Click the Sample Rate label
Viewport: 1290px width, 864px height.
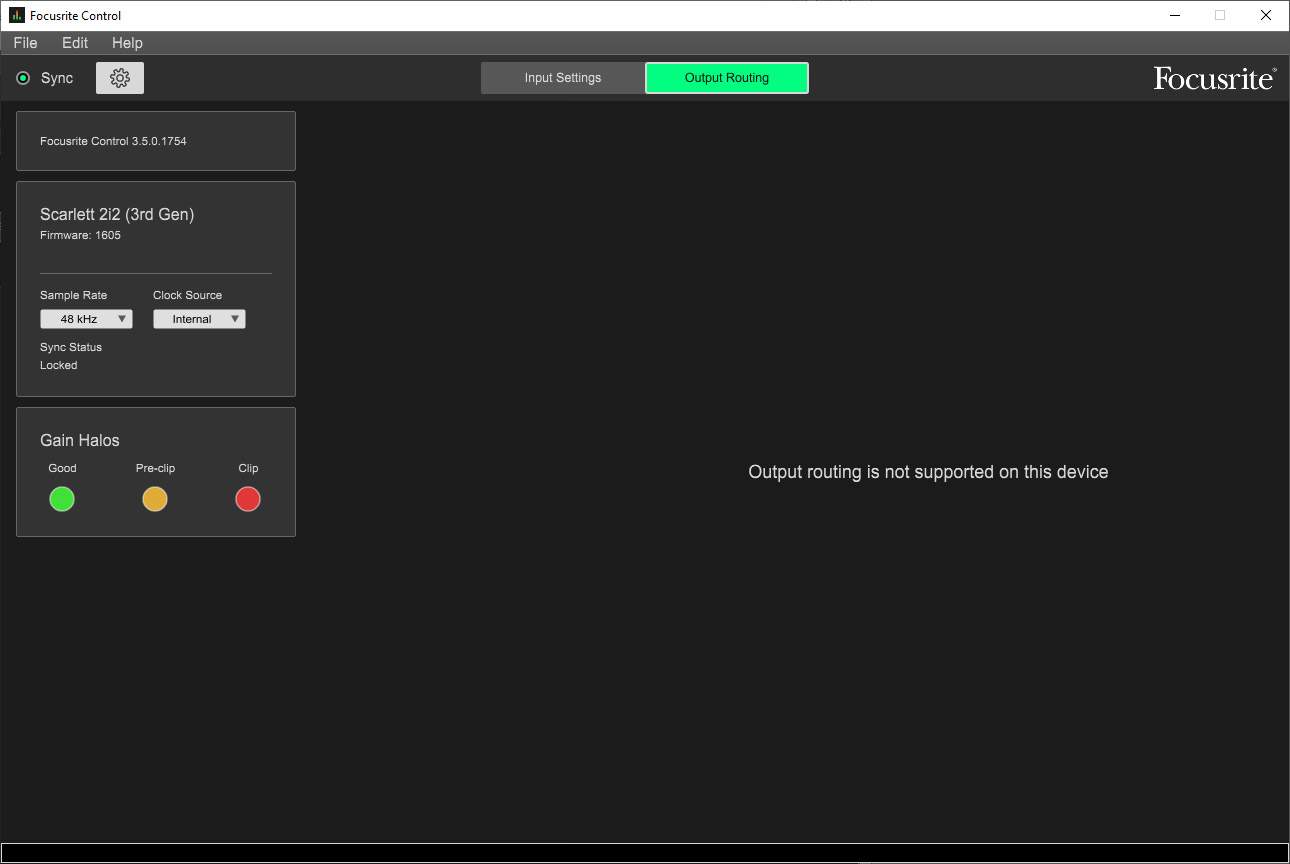pyautogui.click(x=73, y=295)
